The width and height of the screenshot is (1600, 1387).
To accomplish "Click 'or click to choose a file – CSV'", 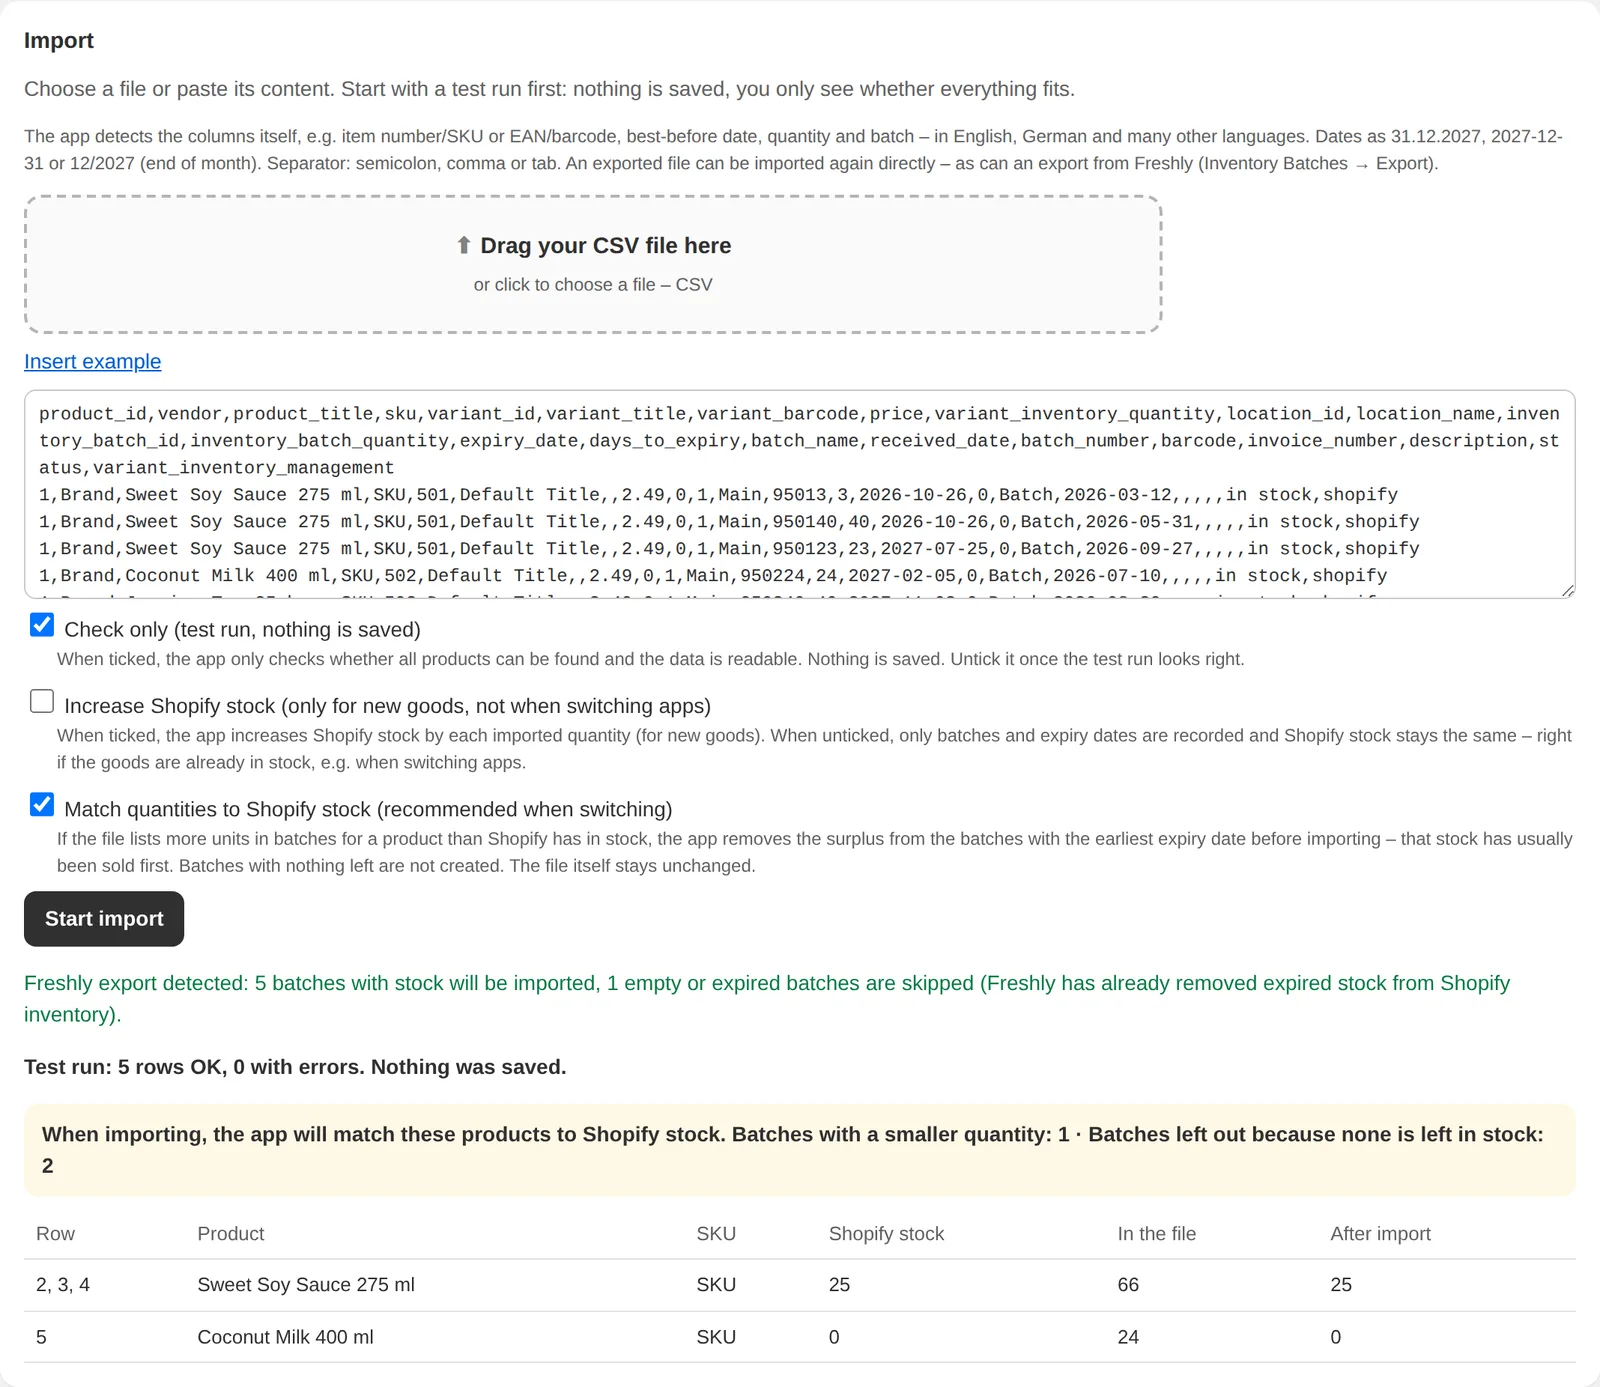I will [x=593, y=285].
